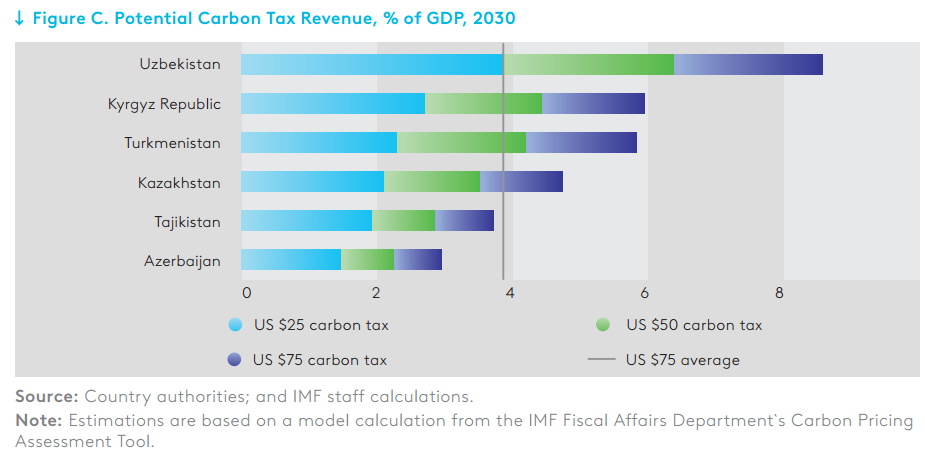
Task: Click the light blue US $25 legend dot
Action: [235, 324]
